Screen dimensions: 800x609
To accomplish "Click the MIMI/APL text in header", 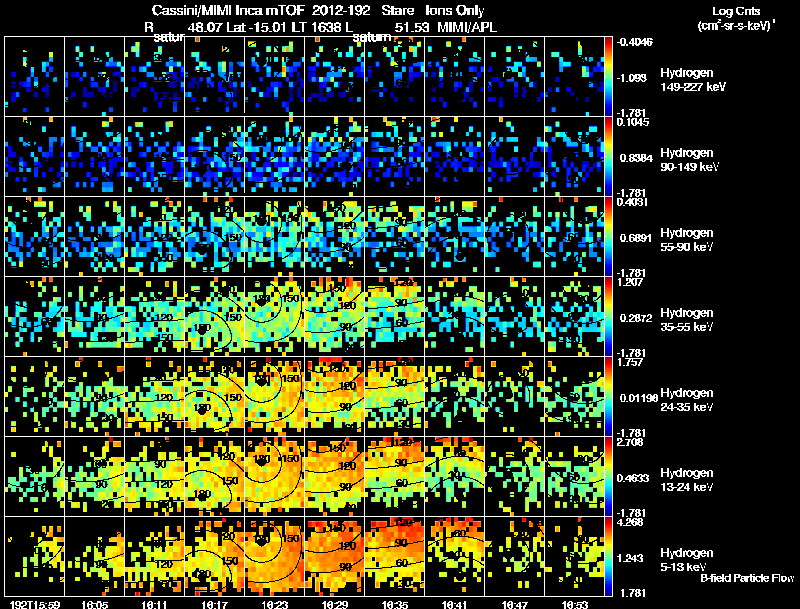I will pos(467,27).
